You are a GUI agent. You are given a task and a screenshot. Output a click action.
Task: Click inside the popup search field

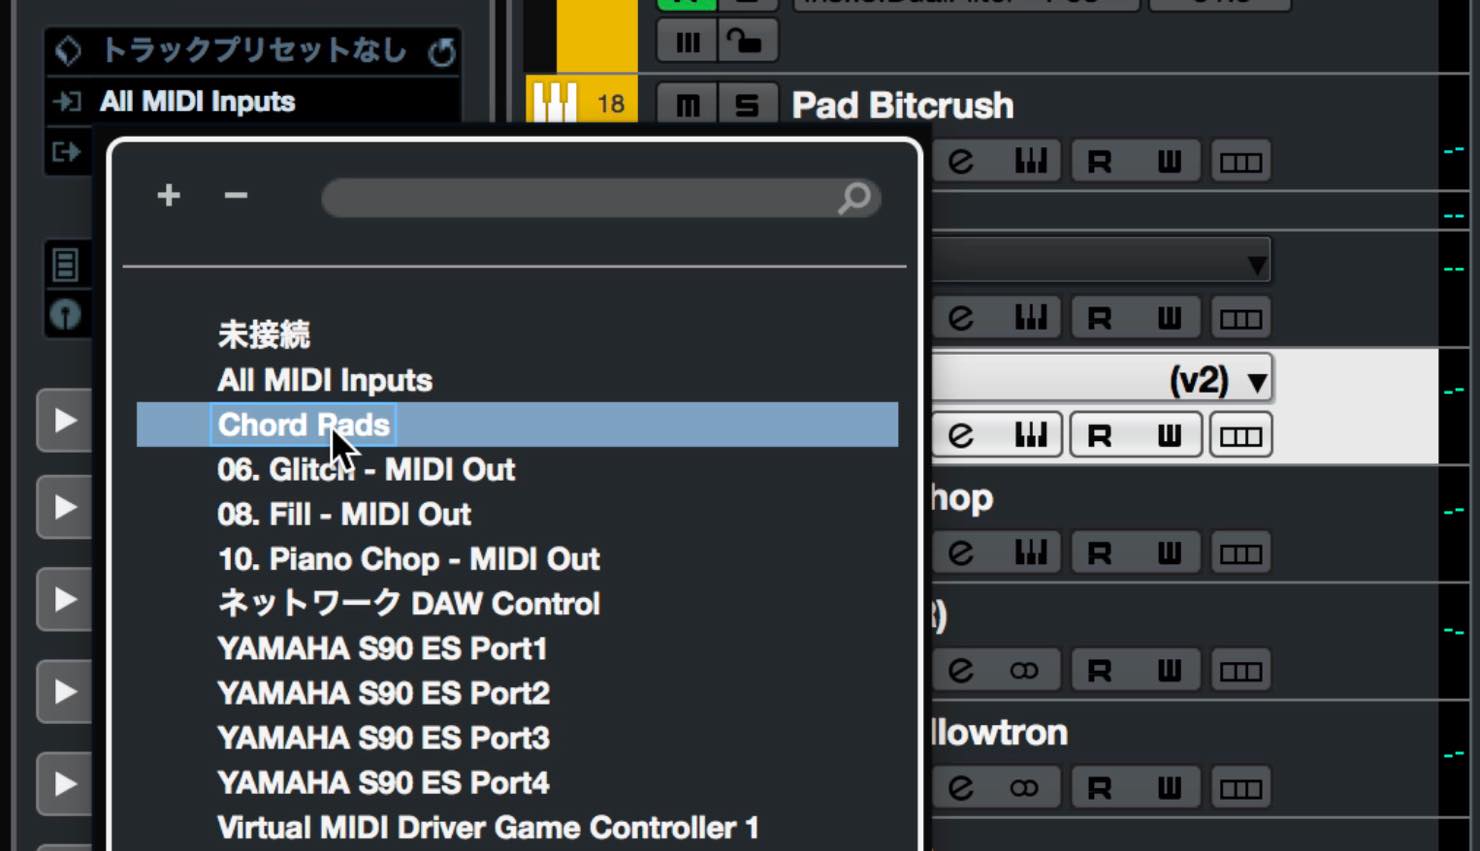pyautogui.click(x=600, y=198)
